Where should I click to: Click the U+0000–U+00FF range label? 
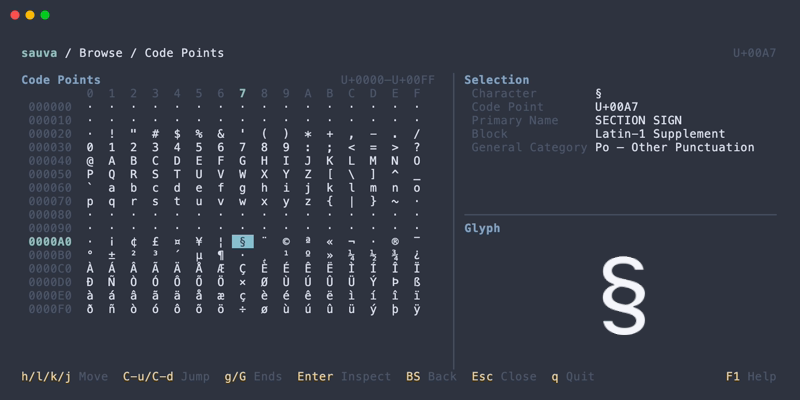[388, 80]
